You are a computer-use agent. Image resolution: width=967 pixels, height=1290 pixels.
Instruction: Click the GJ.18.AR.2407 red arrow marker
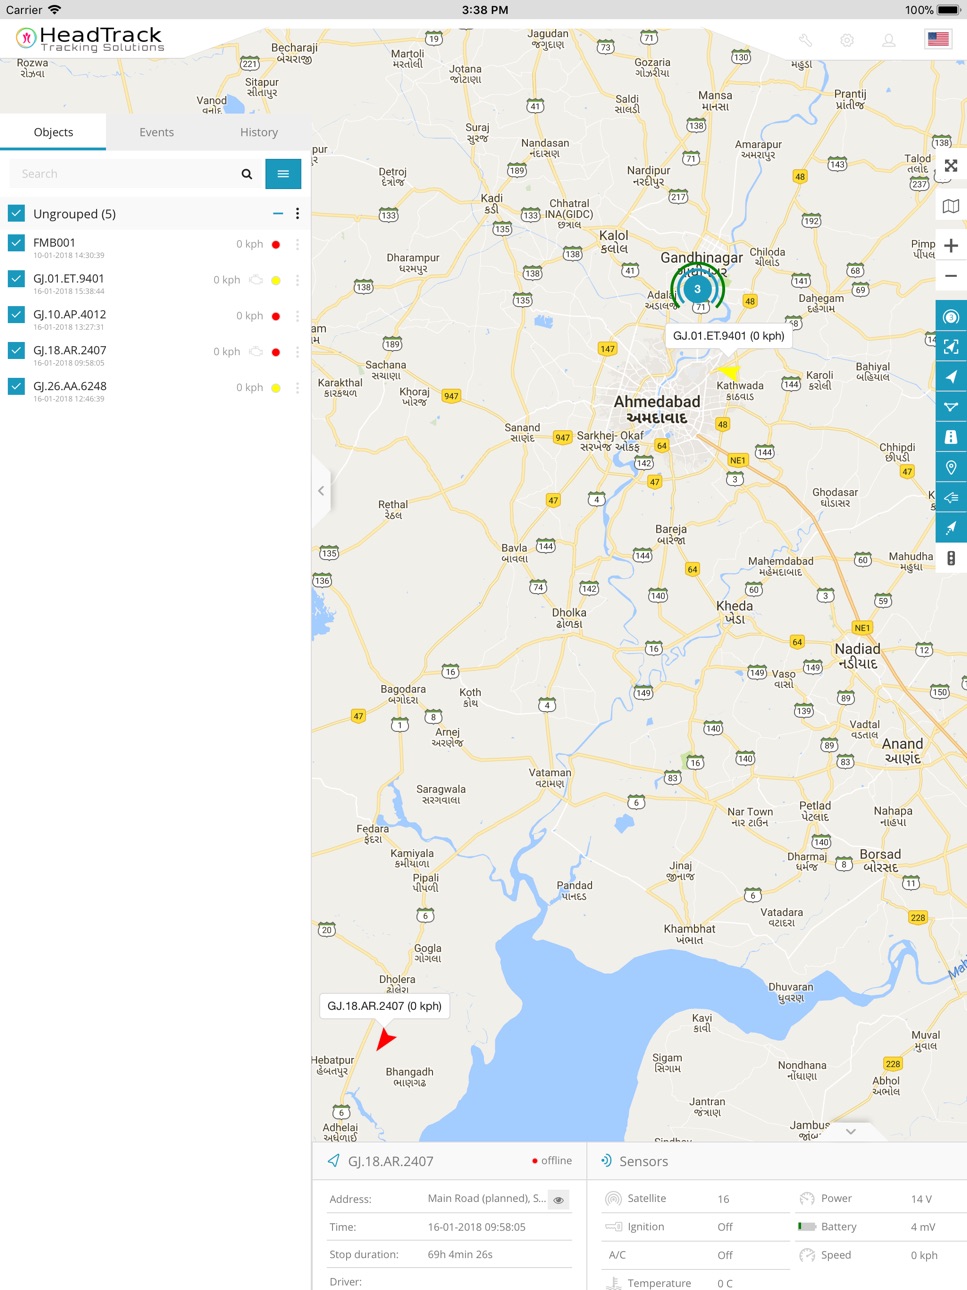tap(385, 1039)
